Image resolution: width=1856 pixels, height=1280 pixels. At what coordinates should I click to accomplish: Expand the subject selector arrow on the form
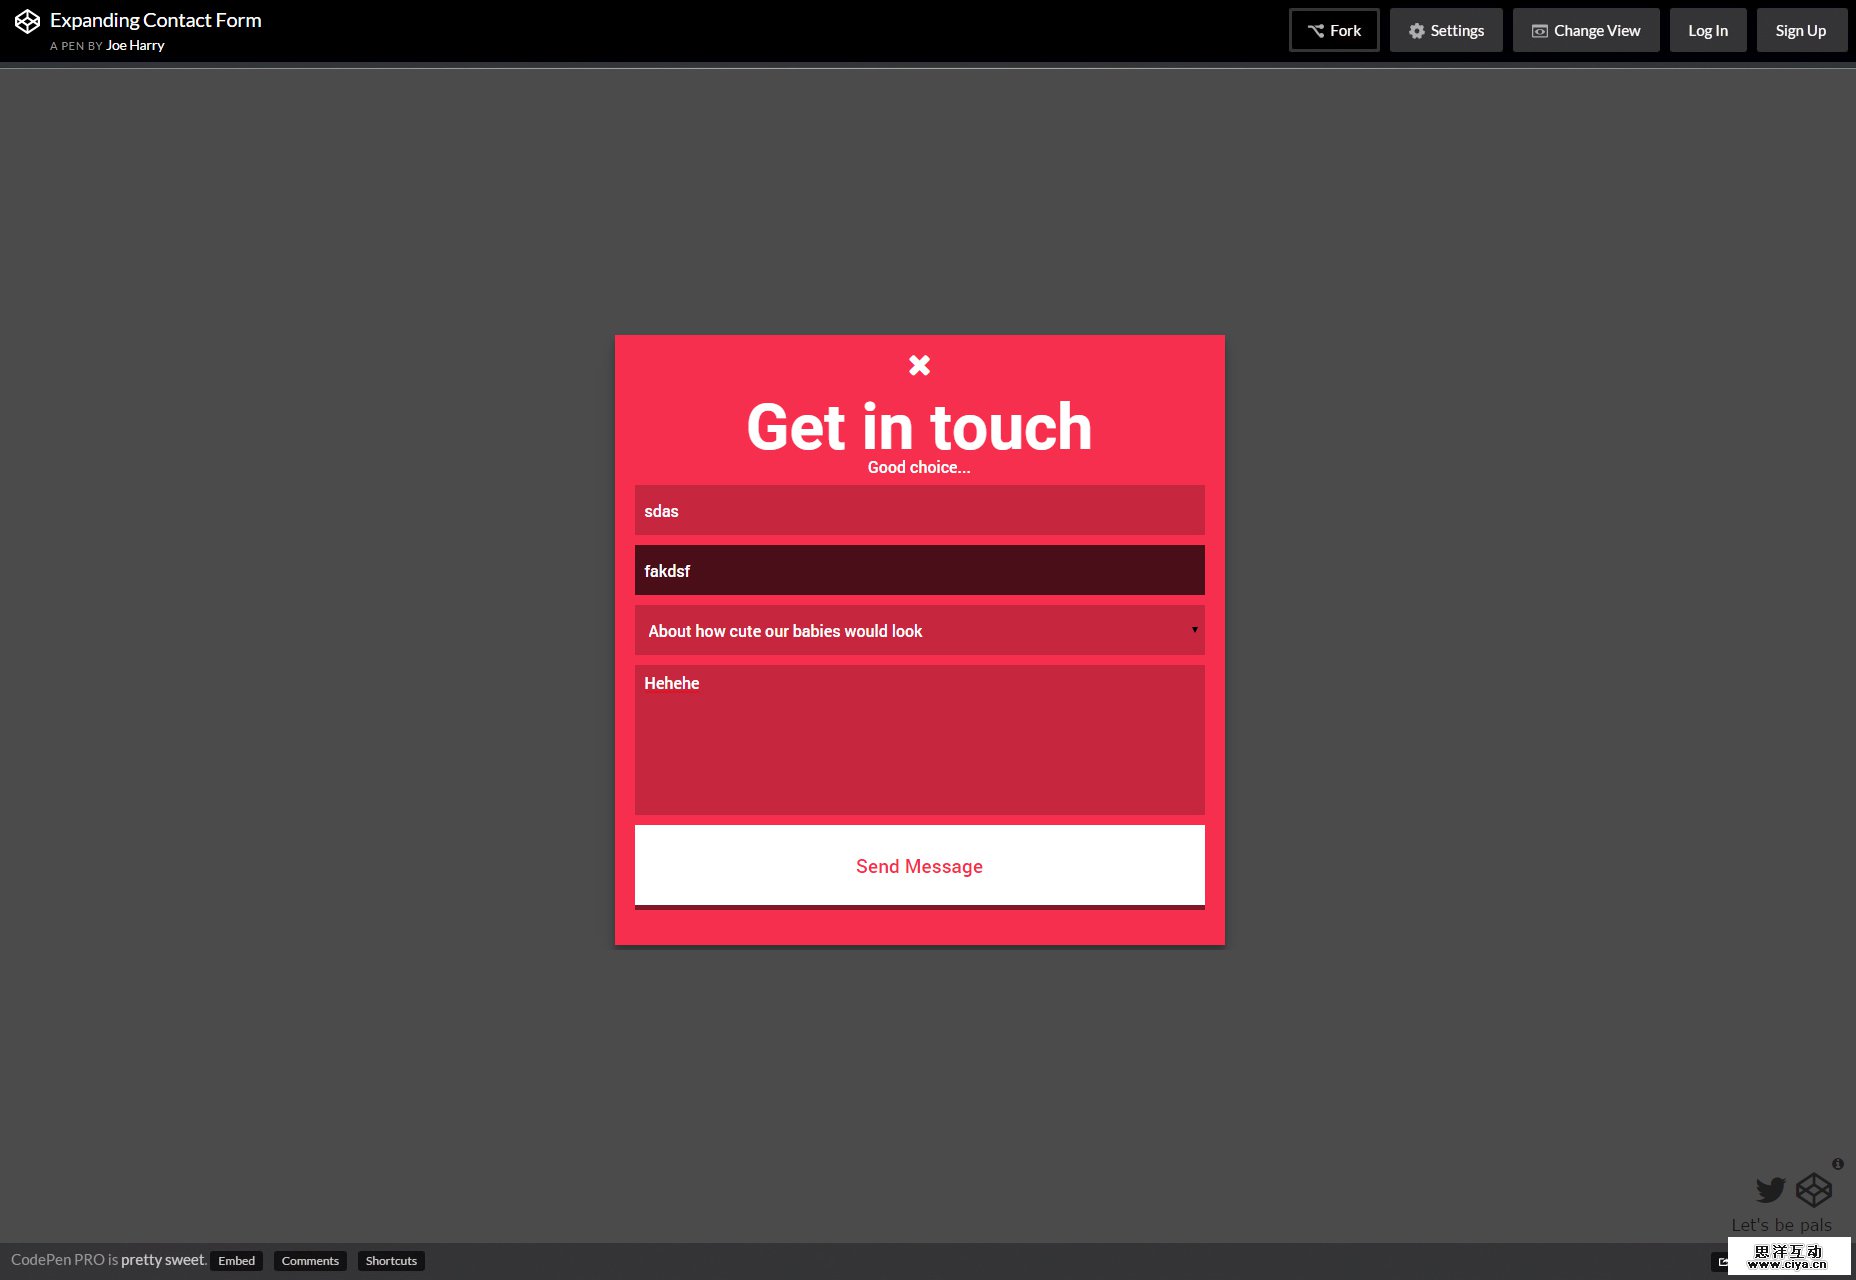coord(1193,630)
